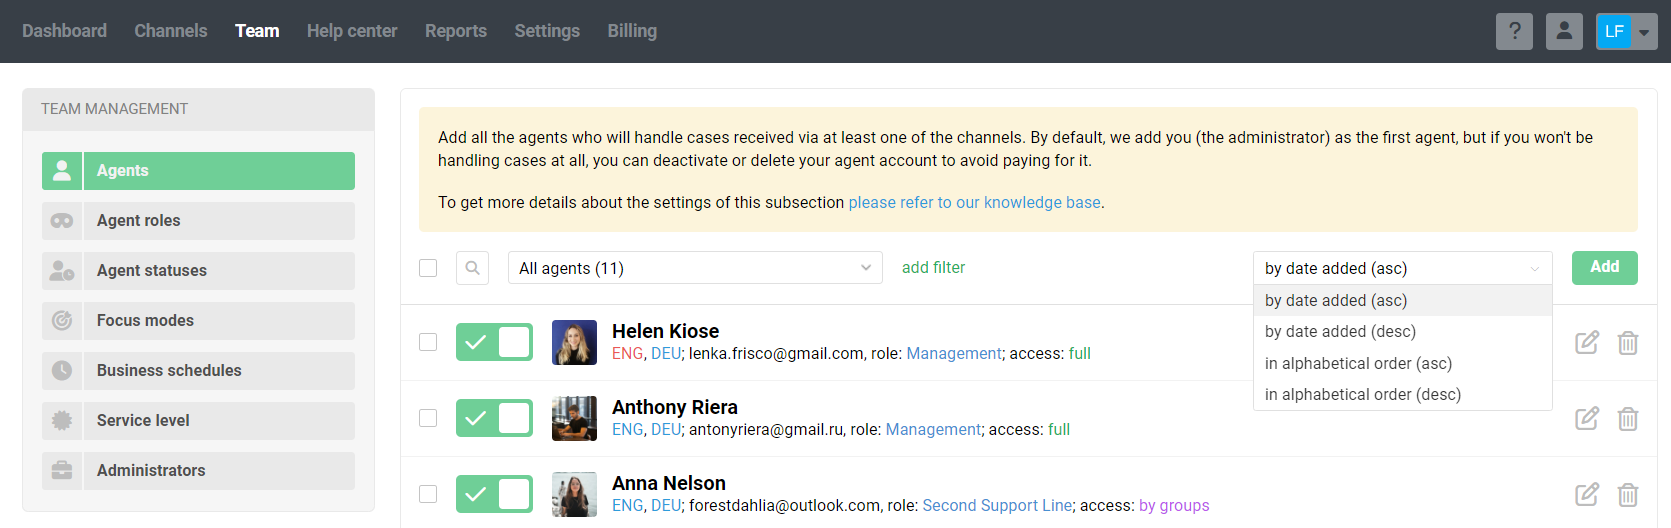Click the Business schedules clock icon

point(62,371)
